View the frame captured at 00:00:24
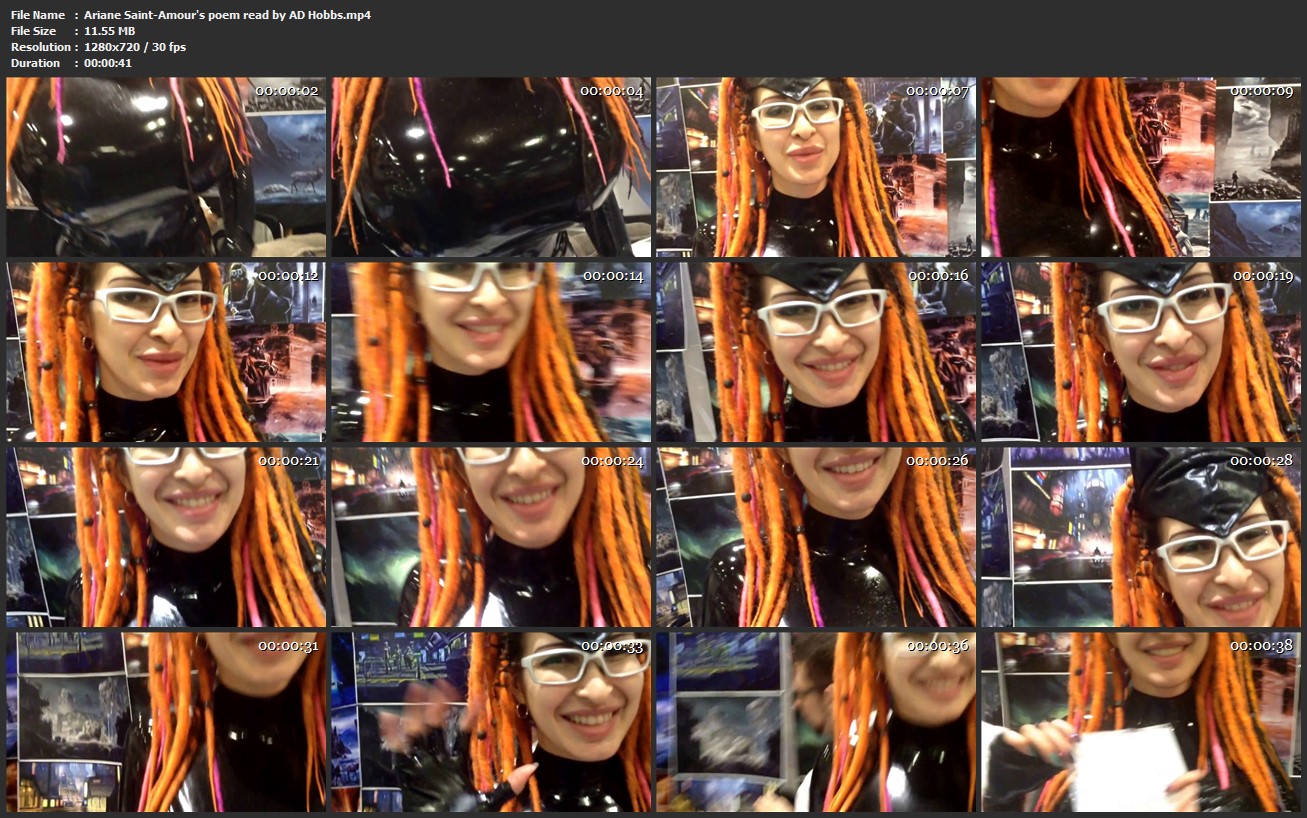Viewport: 1307px width, 818px height. tap(491, 537)
